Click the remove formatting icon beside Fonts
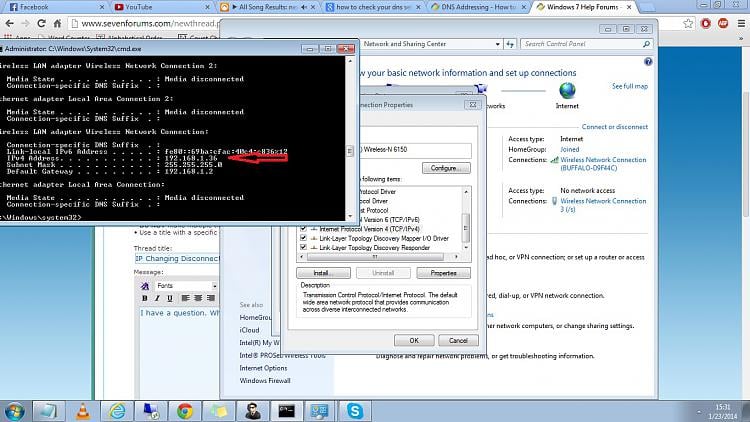The width and height of the screenshot is (750, 422). [x=145, y=286]
